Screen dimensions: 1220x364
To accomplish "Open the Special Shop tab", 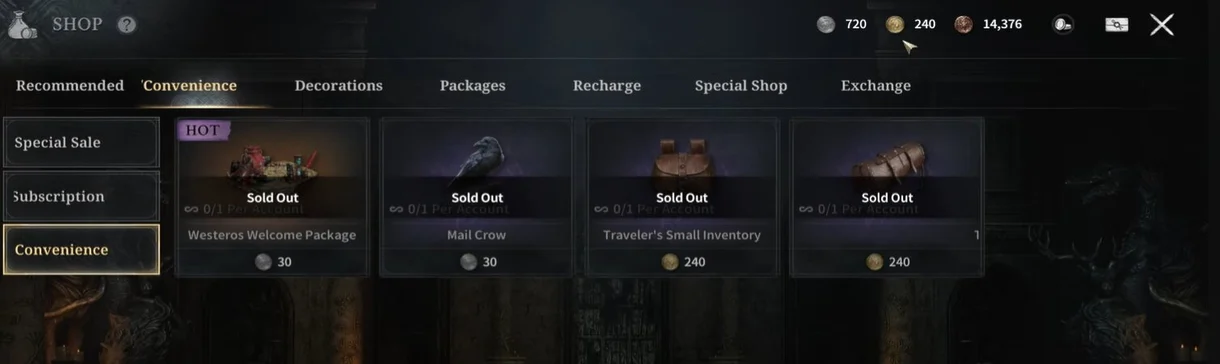I will [x=741, y=86].
